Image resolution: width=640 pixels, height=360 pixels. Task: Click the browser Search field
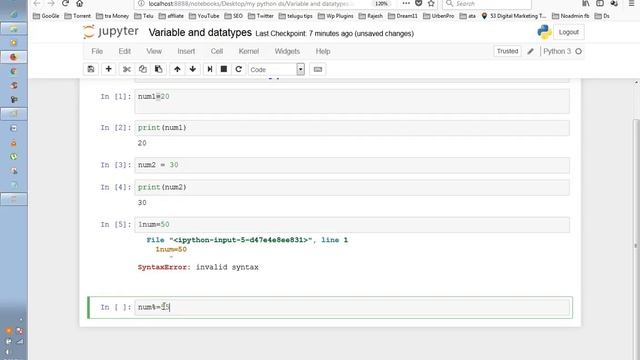[x=487, y=4]
